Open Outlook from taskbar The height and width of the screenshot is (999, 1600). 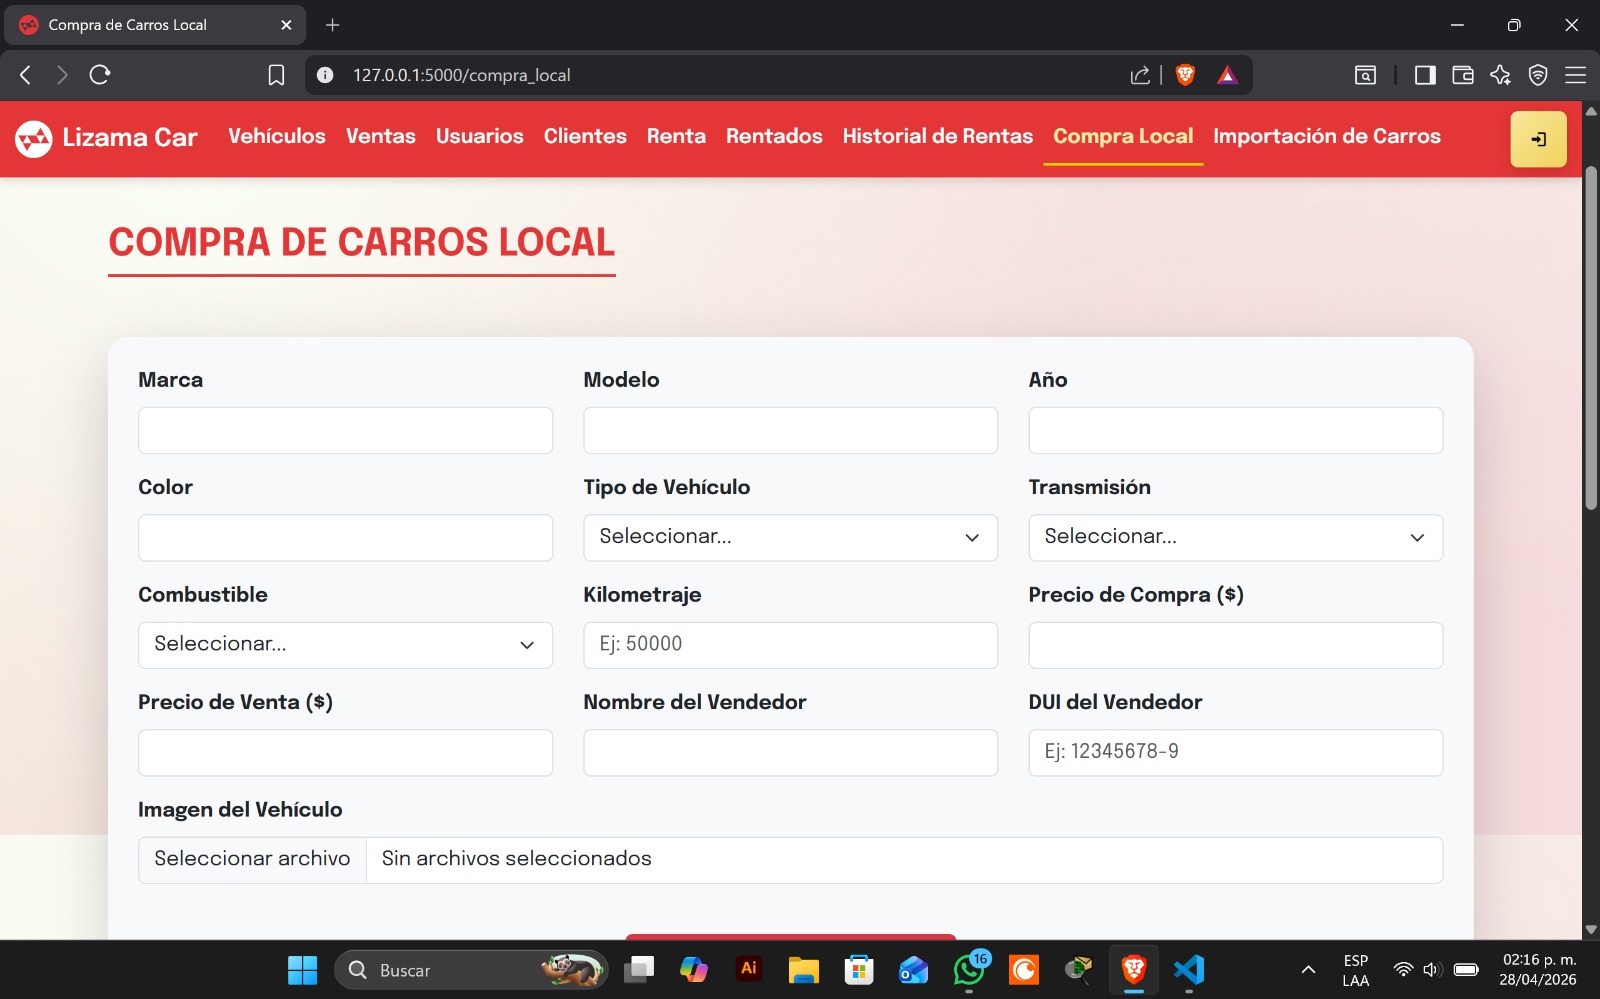(914, 970)
